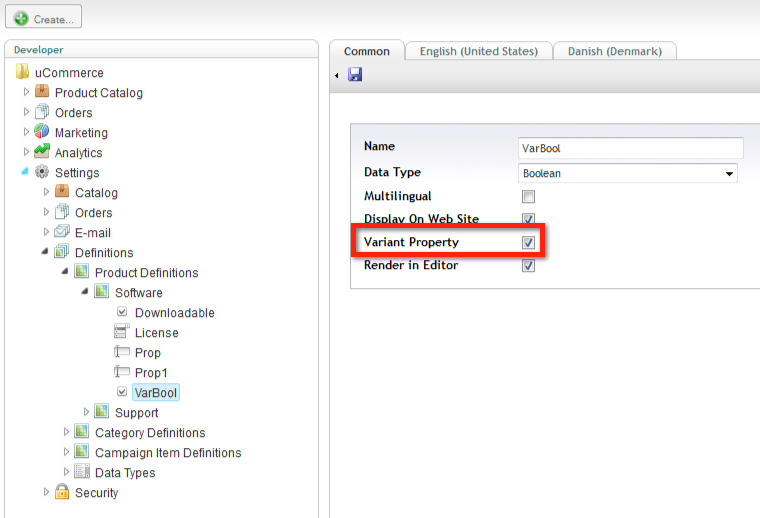Click the Marketing pie chart icon
Image resolution: width=760 pixels, height=518 pixels.
click(x=42, y=132)
